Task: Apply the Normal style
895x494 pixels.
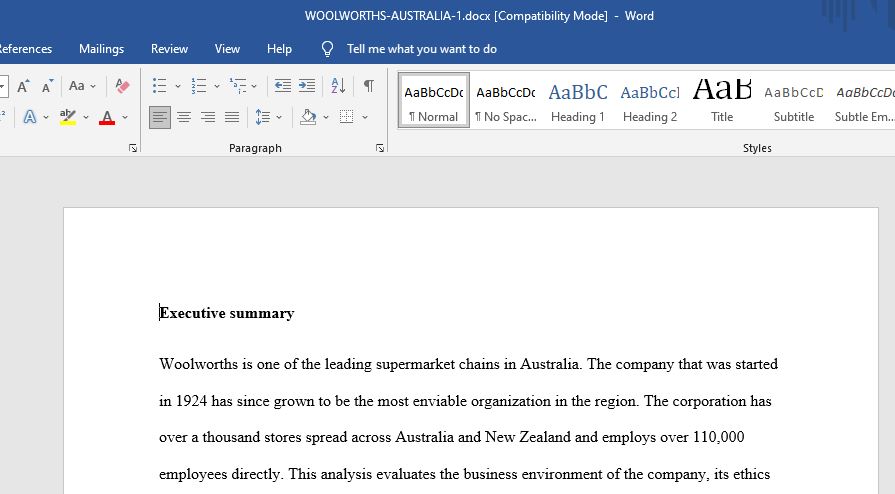Action: click(x=434, y=101)
